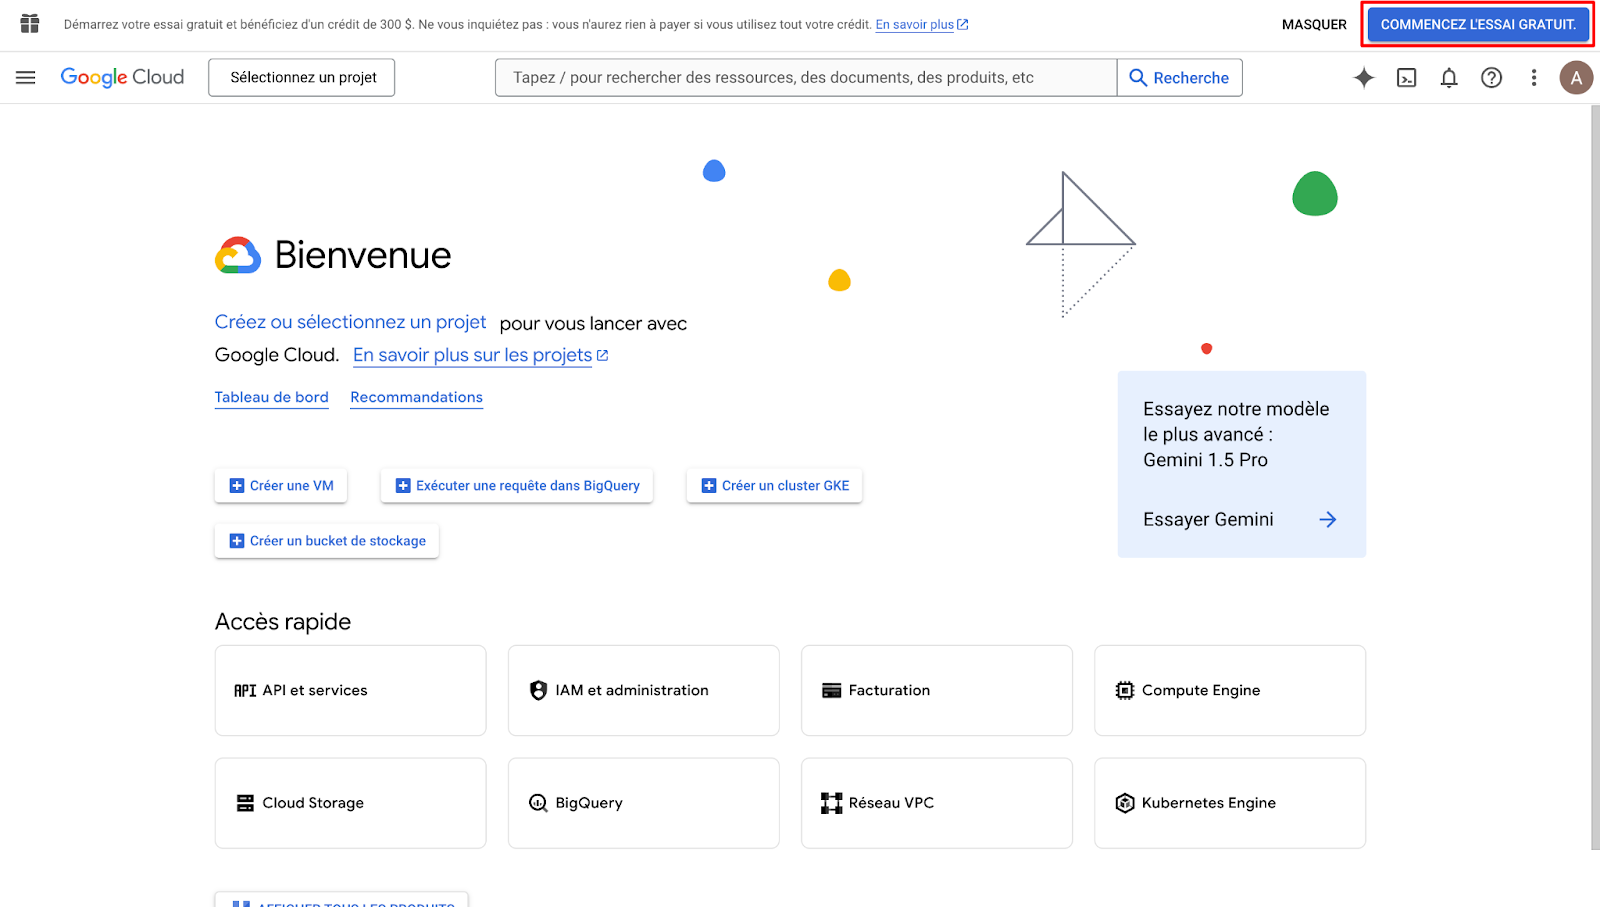Open En savoir plus sur les projets link
Image resolution: width=1600 pixels, height=907 pixels.
click(x=480, y=355)
